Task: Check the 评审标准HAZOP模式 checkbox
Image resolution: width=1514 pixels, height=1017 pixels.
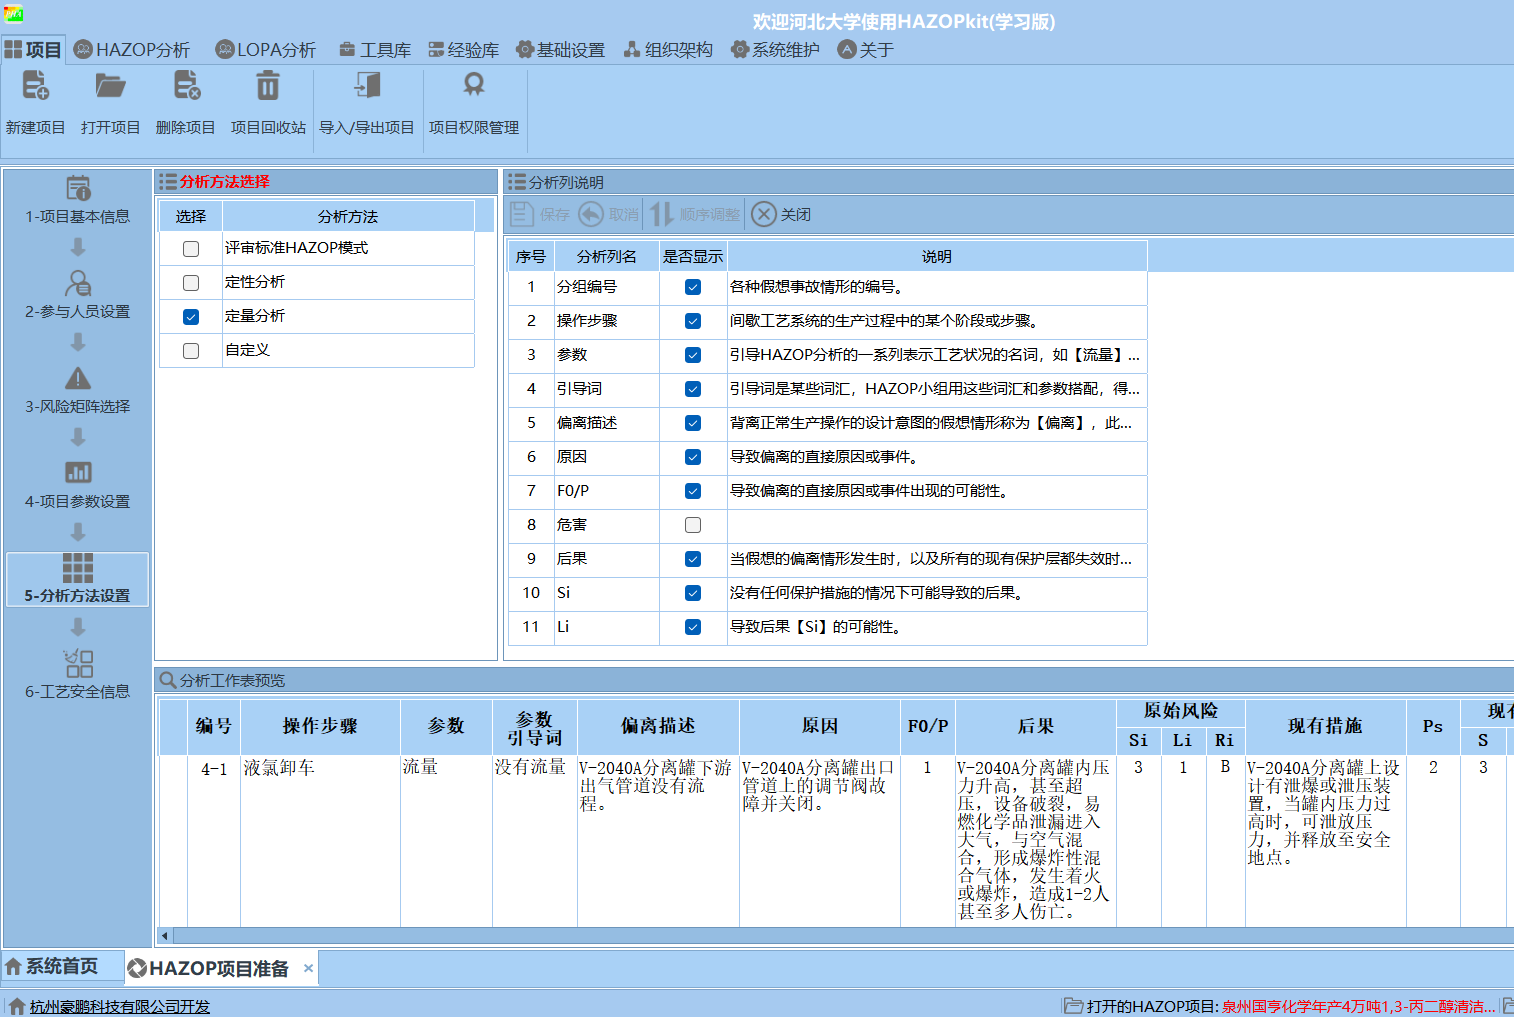Action: pyautogui.click(x=191, y=249)
